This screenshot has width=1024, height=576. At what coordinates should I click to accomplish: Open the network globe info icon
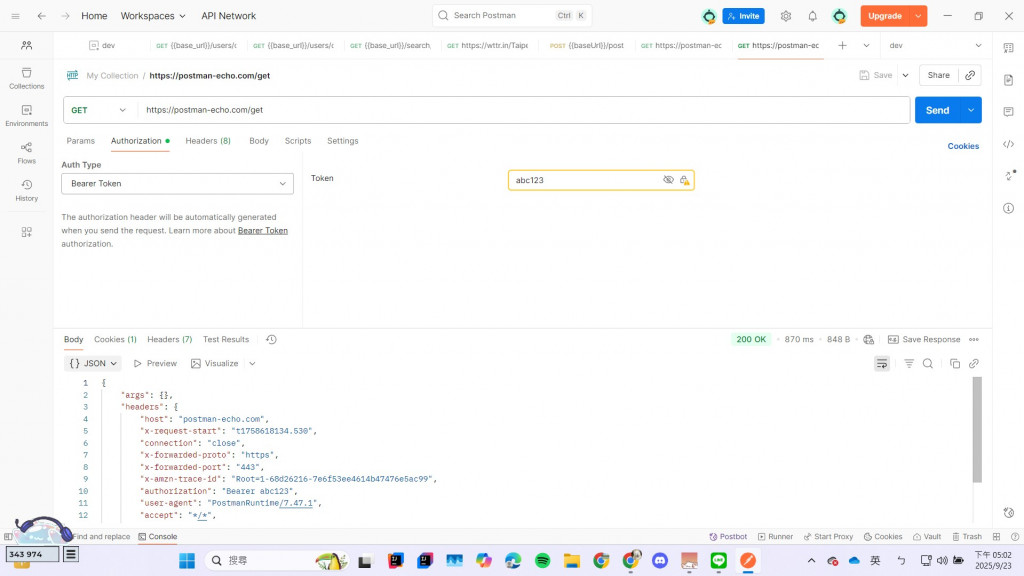[x=868, y=340]
